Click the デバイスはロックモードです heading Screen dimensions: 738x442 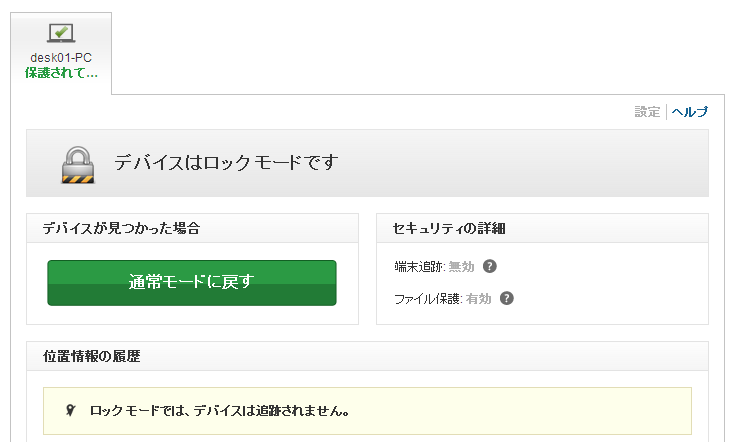[226, 162]
